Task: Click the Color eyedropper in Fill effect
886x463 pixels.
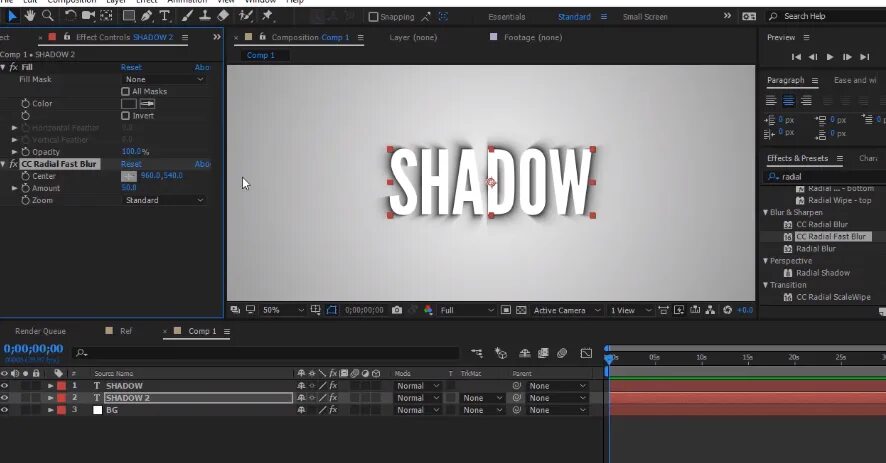Action: 147,103
